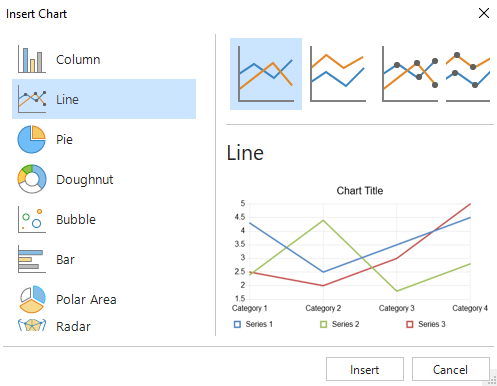Select the Bubble chart icon
The image size is (497, 386).
32,219
